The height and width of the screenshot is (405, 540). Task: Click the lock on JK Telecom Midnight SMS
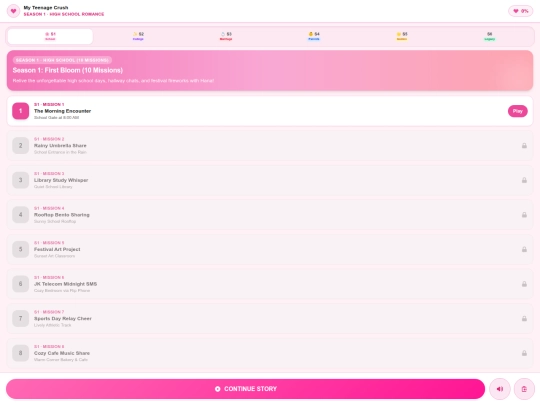[x=524, y=284]
